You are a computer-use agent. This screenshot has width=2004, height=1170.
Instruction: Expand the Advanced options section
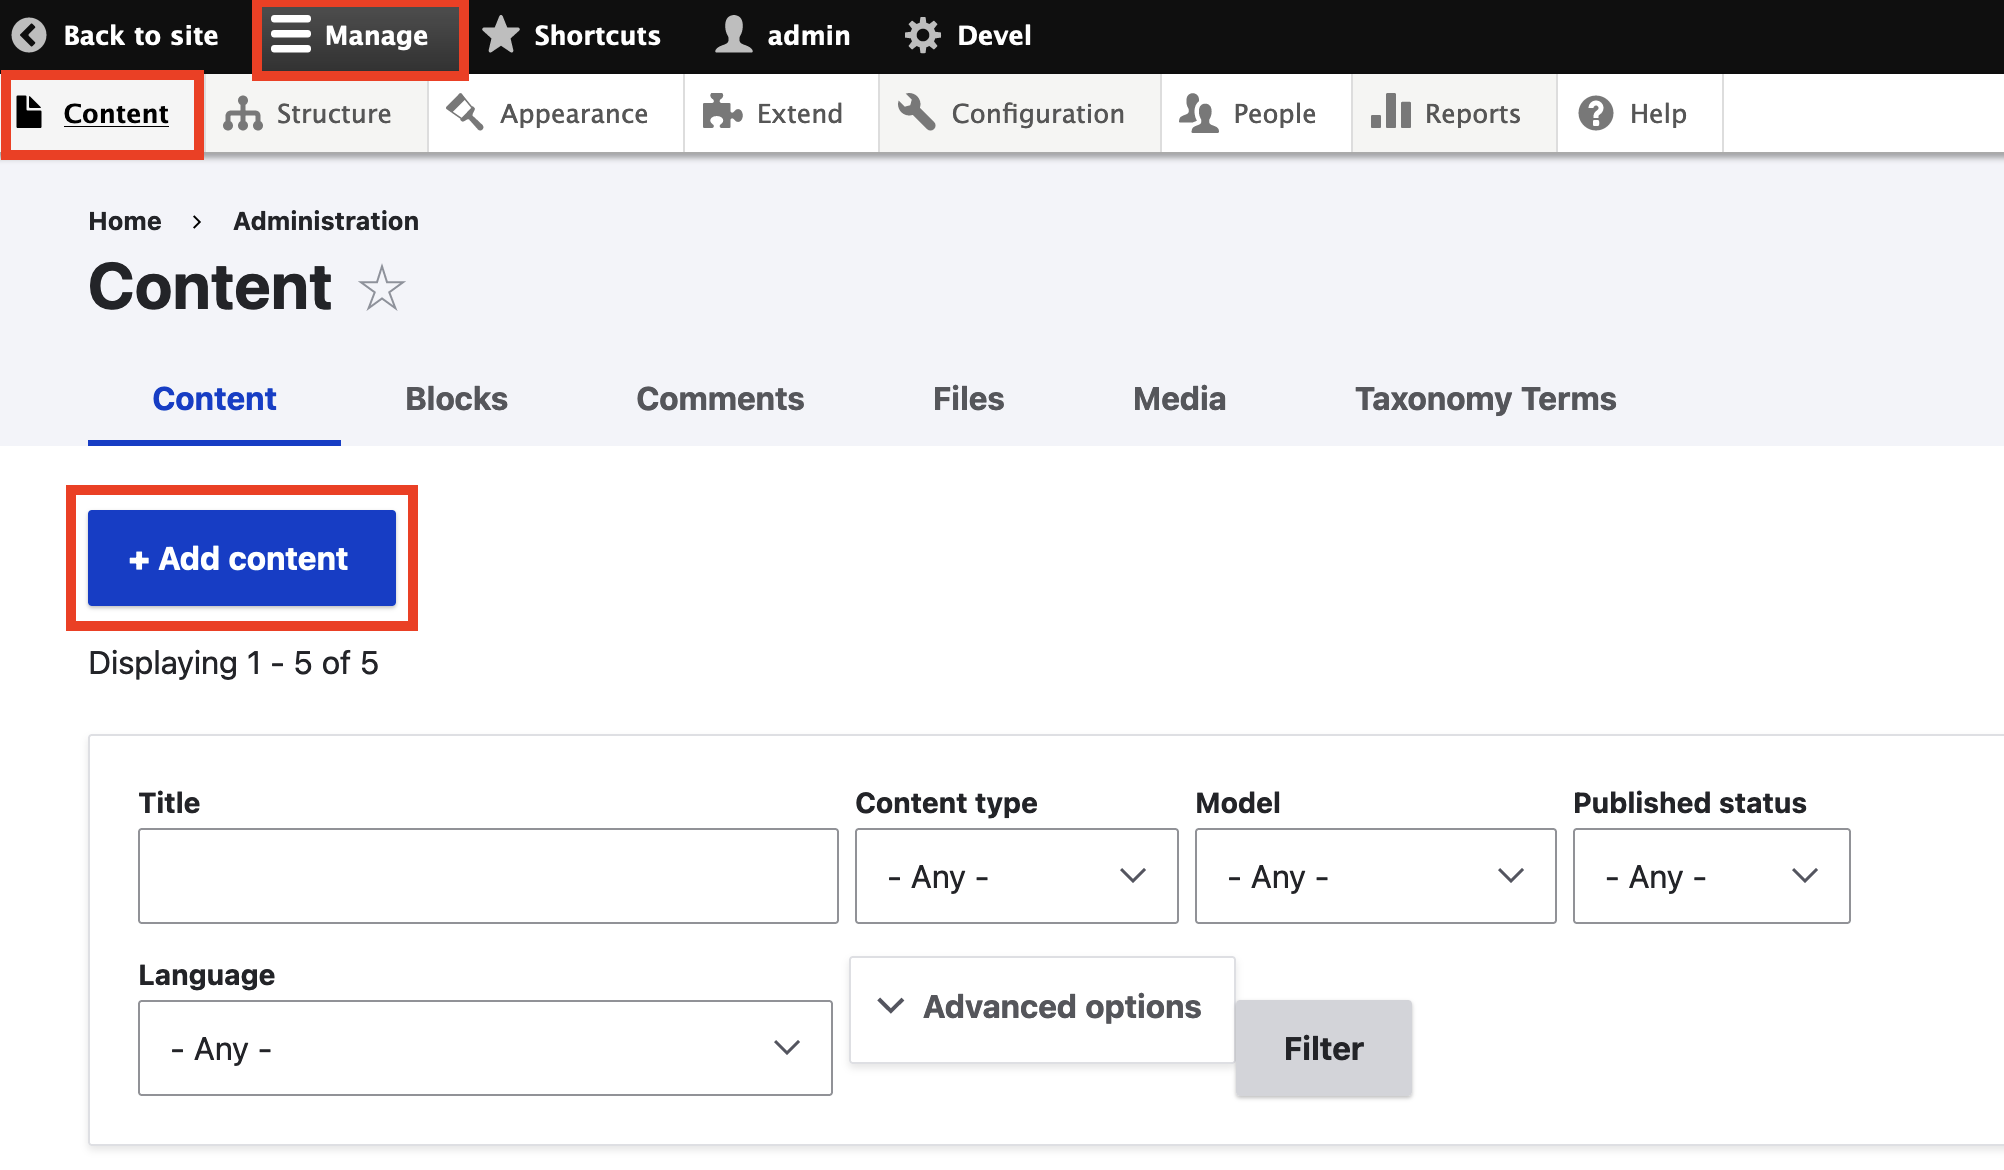pyautogui.click(x=1040, y=1007)
